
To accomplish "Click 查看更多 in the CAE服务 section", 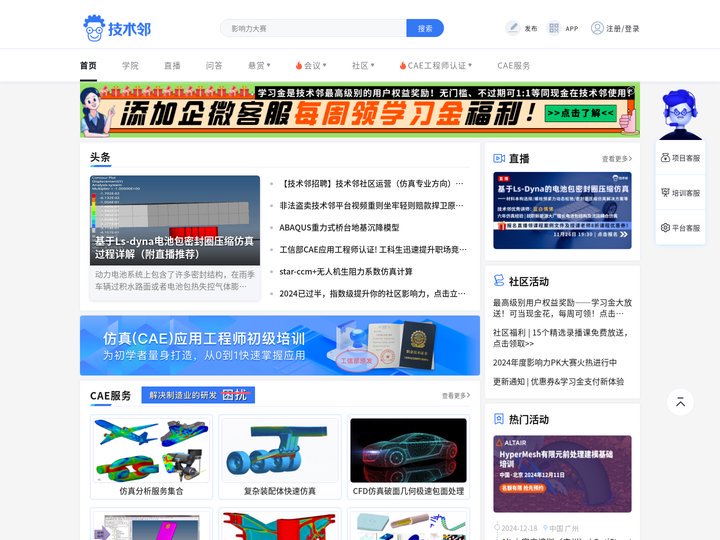I will [456, 395].
